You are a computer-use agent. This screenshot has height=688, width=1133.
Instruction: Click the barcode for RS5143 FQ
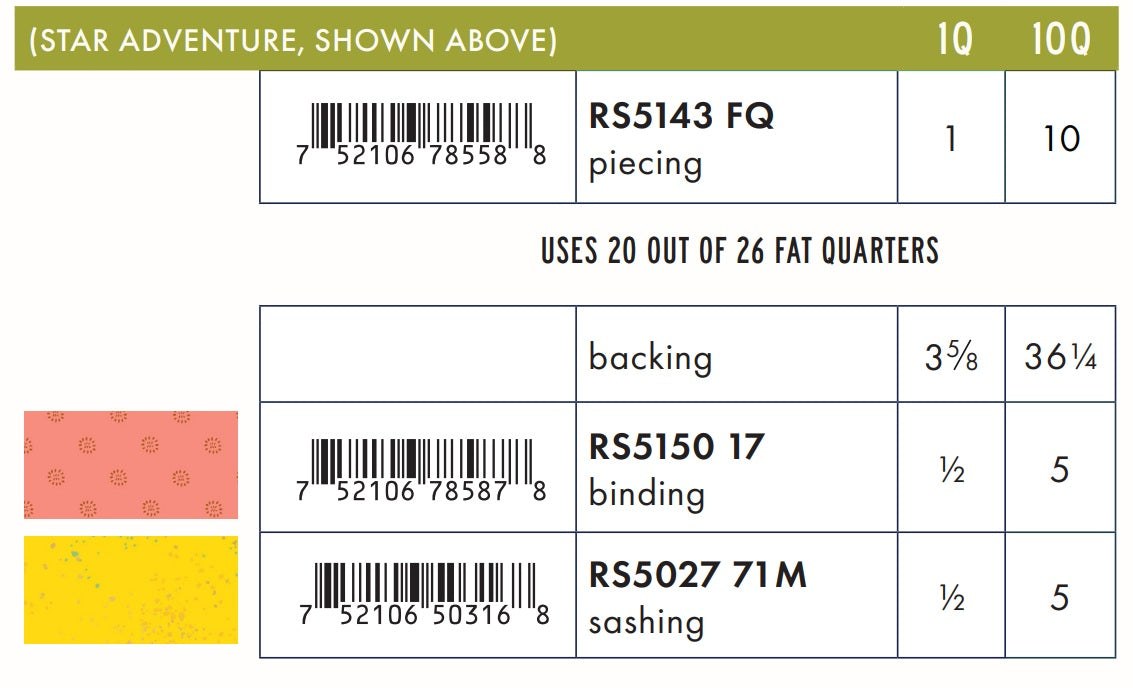[422, 135]
